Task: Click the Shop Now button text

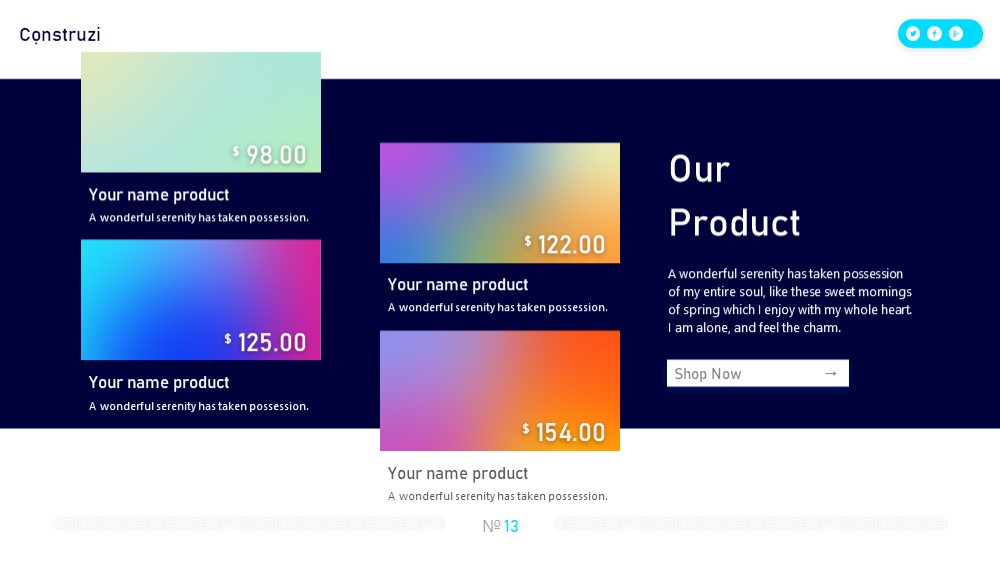Action: 707,374
